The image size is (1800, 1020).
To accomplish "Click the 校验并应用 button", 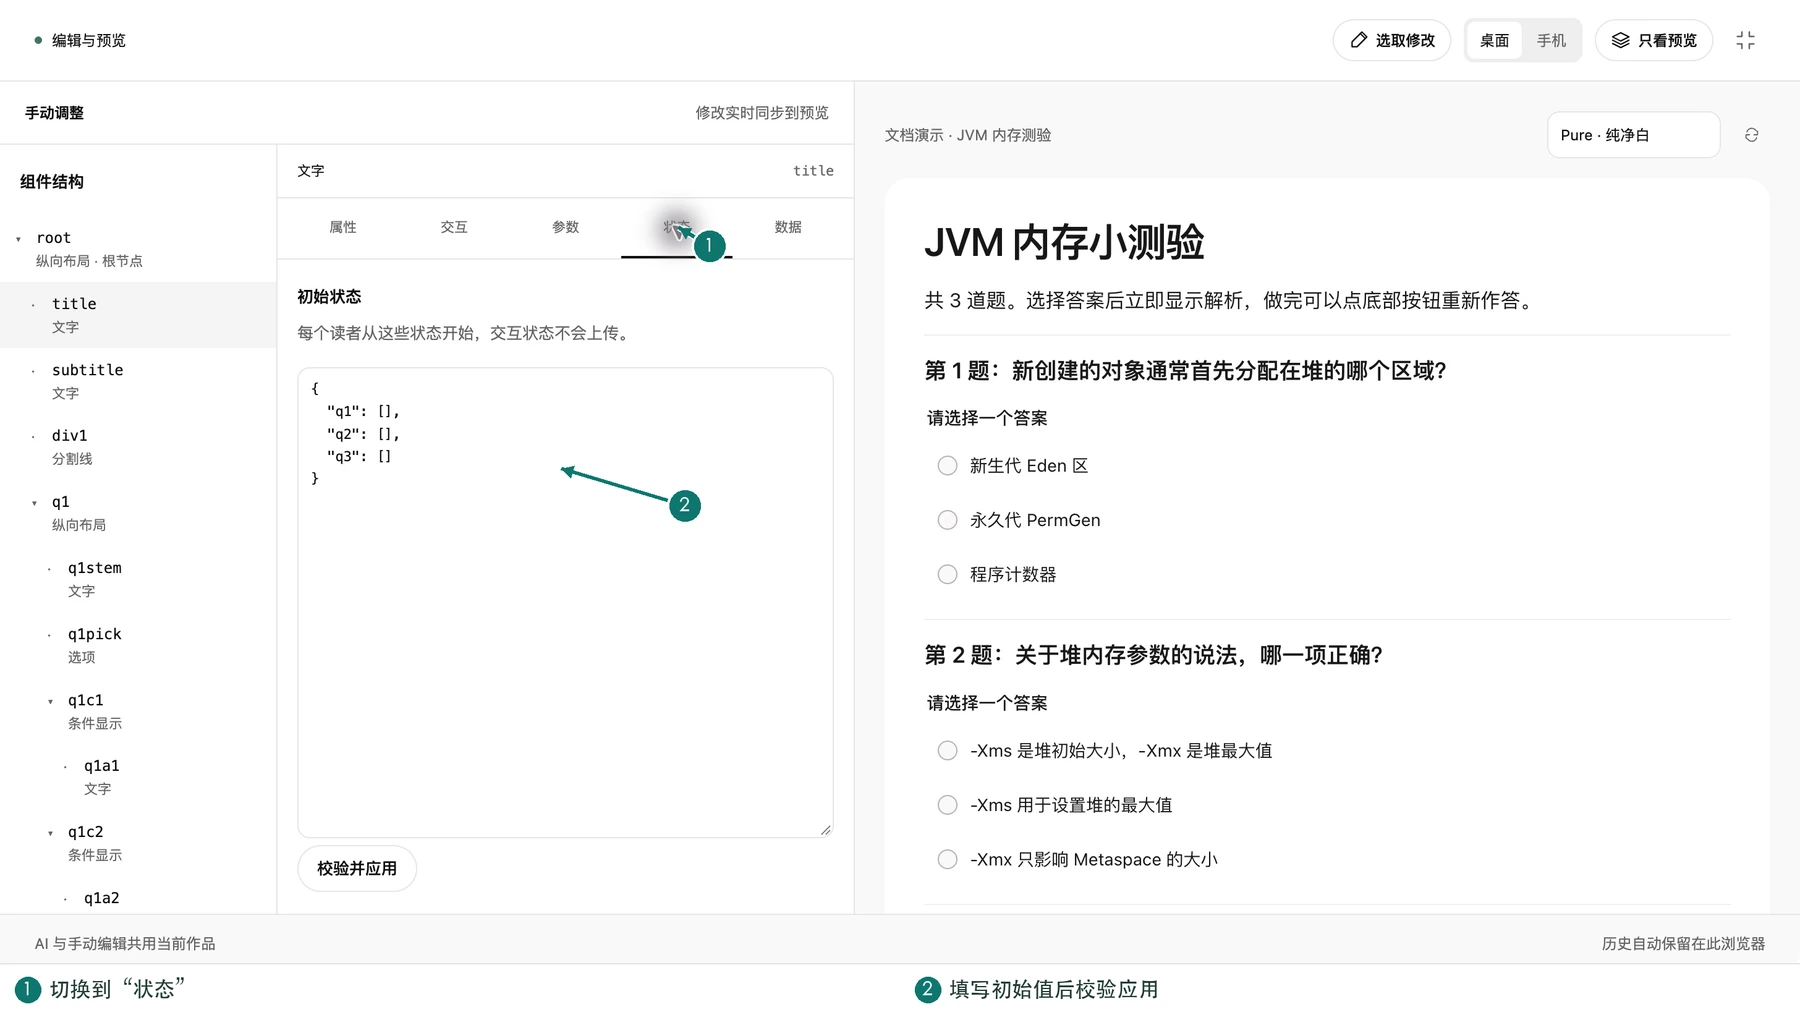I will [357, 869].
